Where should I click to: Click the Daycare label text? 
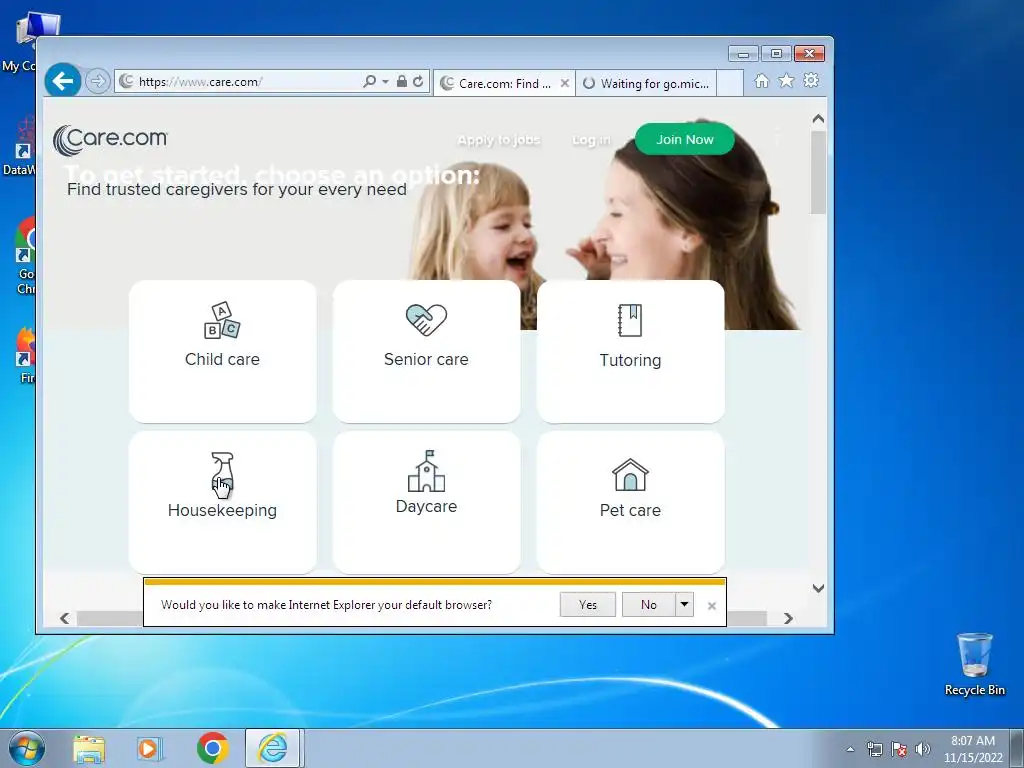click(426, 507)
